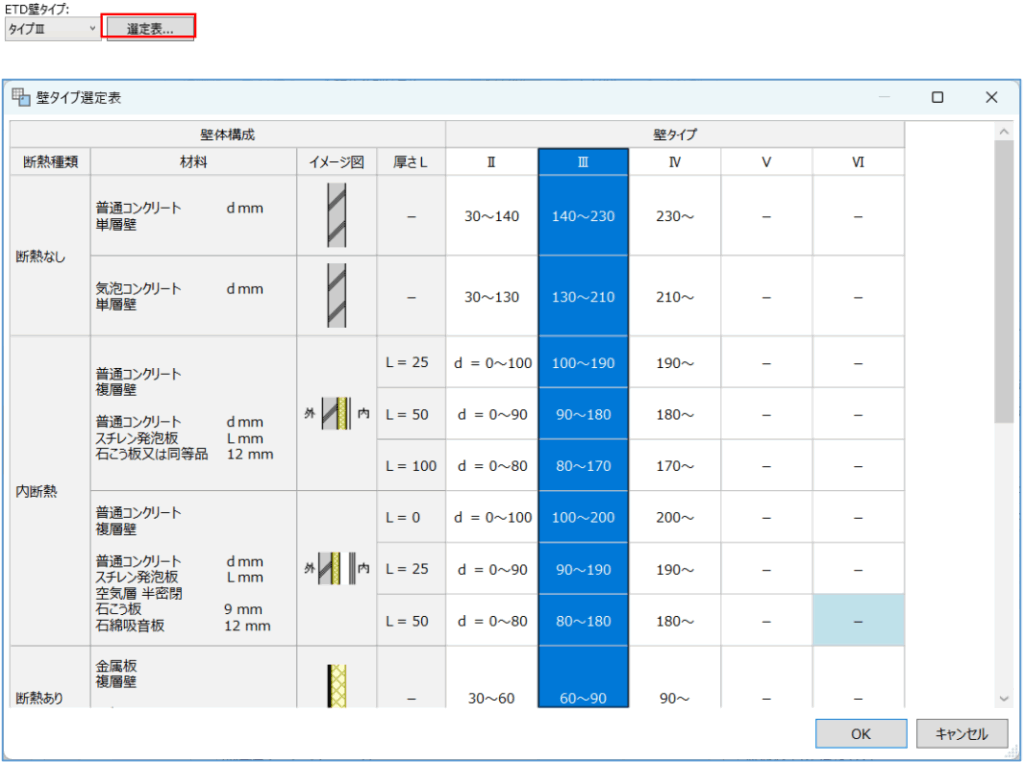Viewport: 1024px width, 763px height.
Task: Click the OK button
Action: (860, 734)
